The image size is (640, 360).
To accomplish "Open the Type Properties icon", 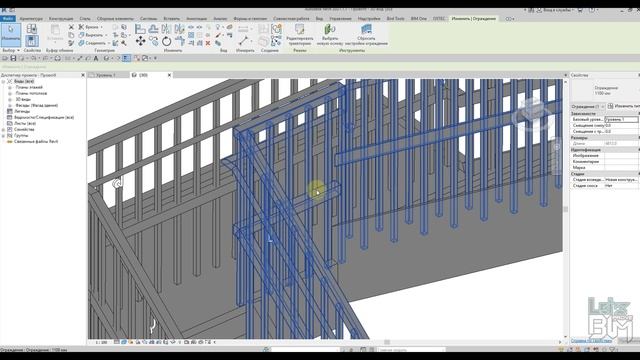I will tap(31, 29).
